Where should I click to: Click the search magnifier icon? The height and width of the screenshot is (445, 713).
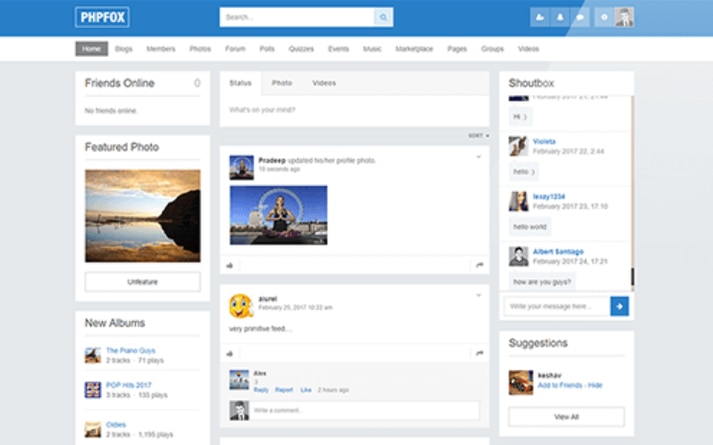tap(383, 17)
